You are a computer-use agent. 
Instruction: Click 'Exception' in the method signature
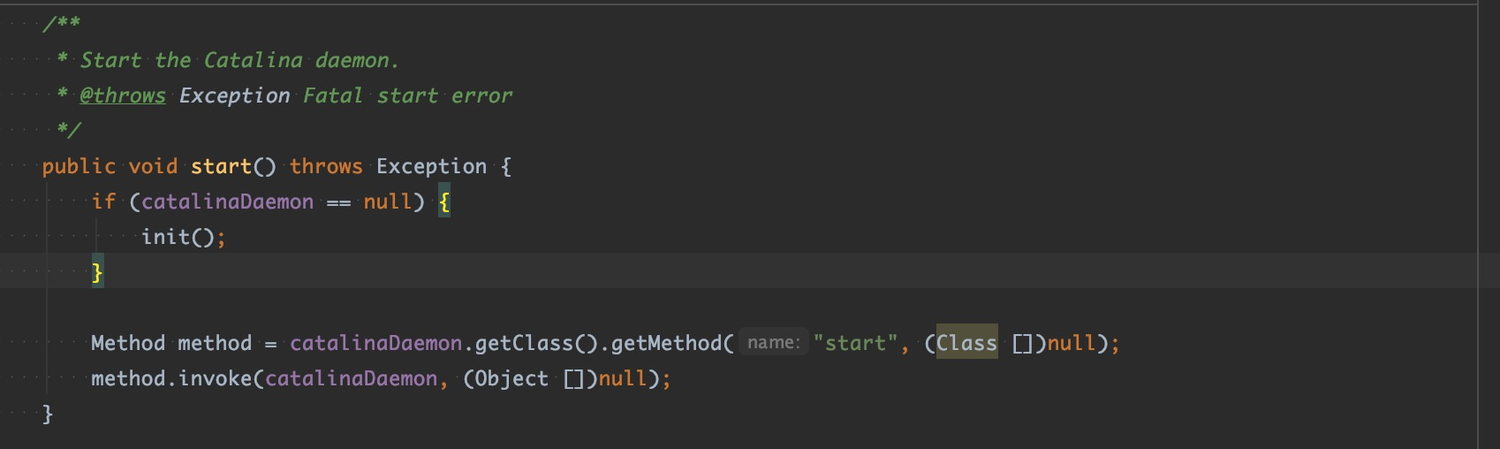pos(431,166)
